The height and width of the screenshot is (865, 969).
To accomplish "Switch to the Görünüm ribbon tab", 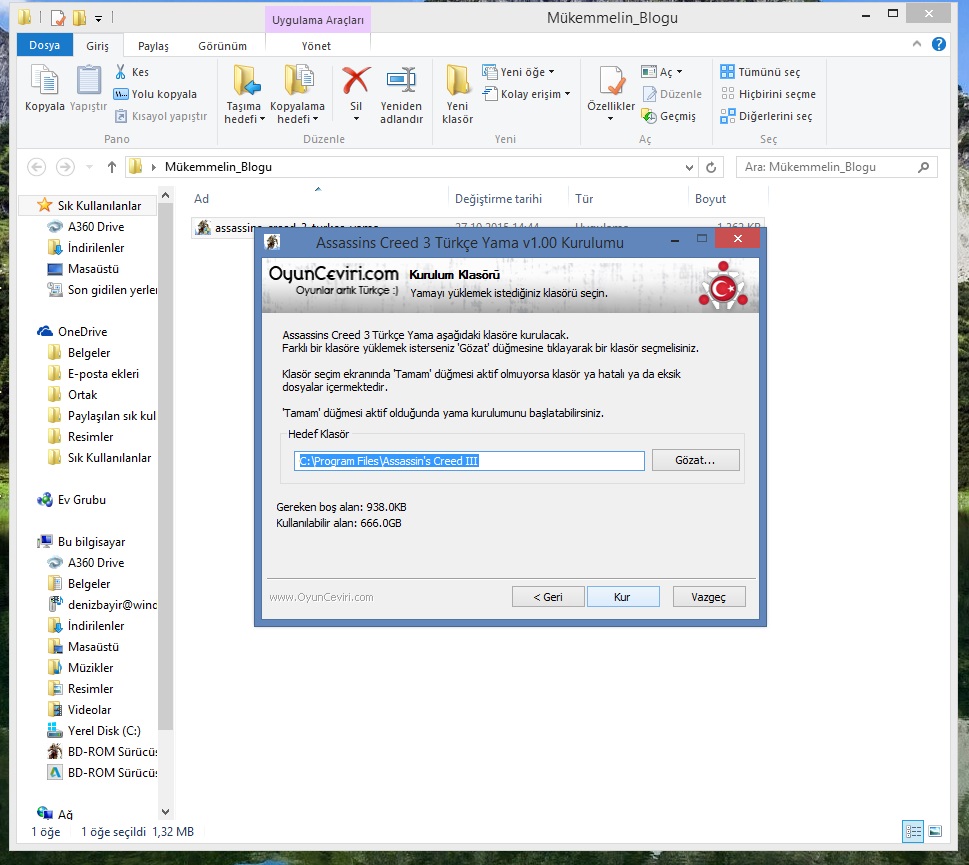I will click(x=222, y=46).
